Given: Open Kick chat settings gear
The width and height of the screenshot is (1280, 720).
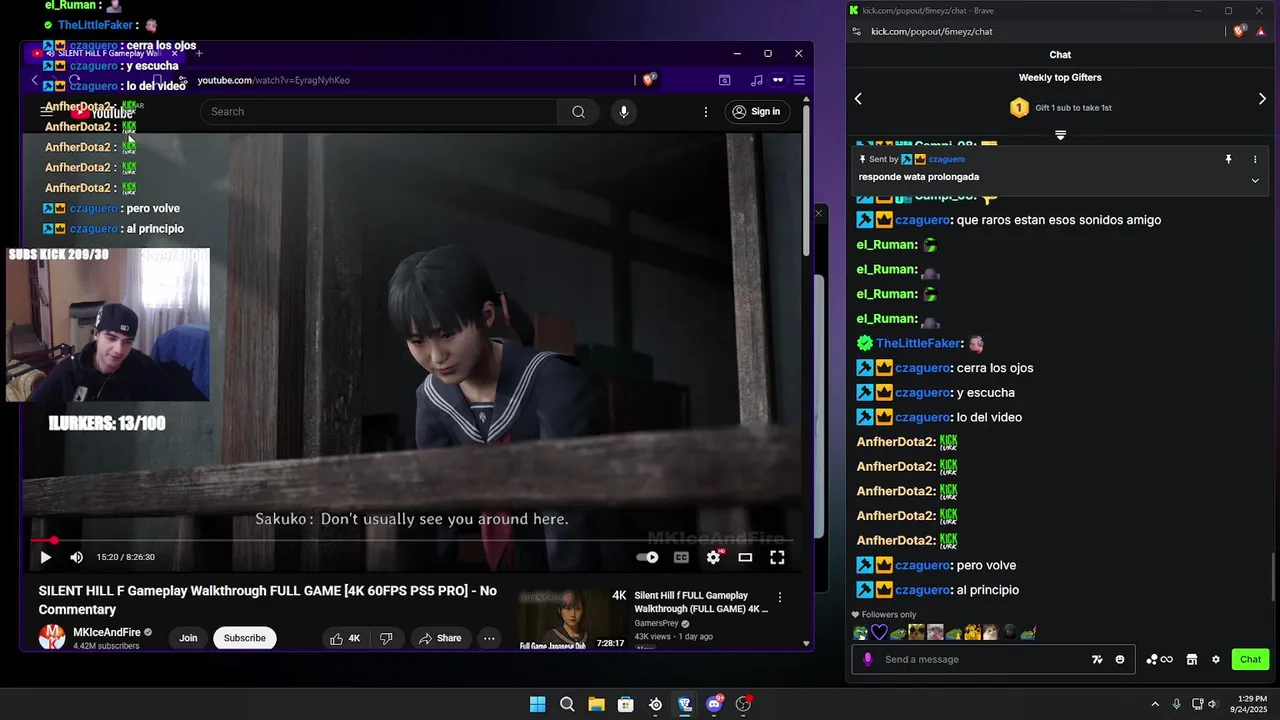Looking at the screenshot, I should [1216, 659].
